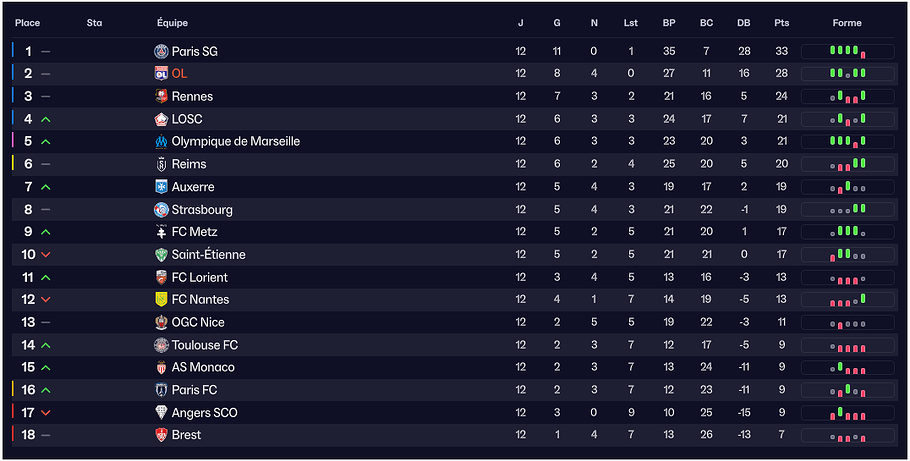This screenshot has width=910, height=461.
Task: Click the Olympique de Marseille logo
Action: [162, 142]
